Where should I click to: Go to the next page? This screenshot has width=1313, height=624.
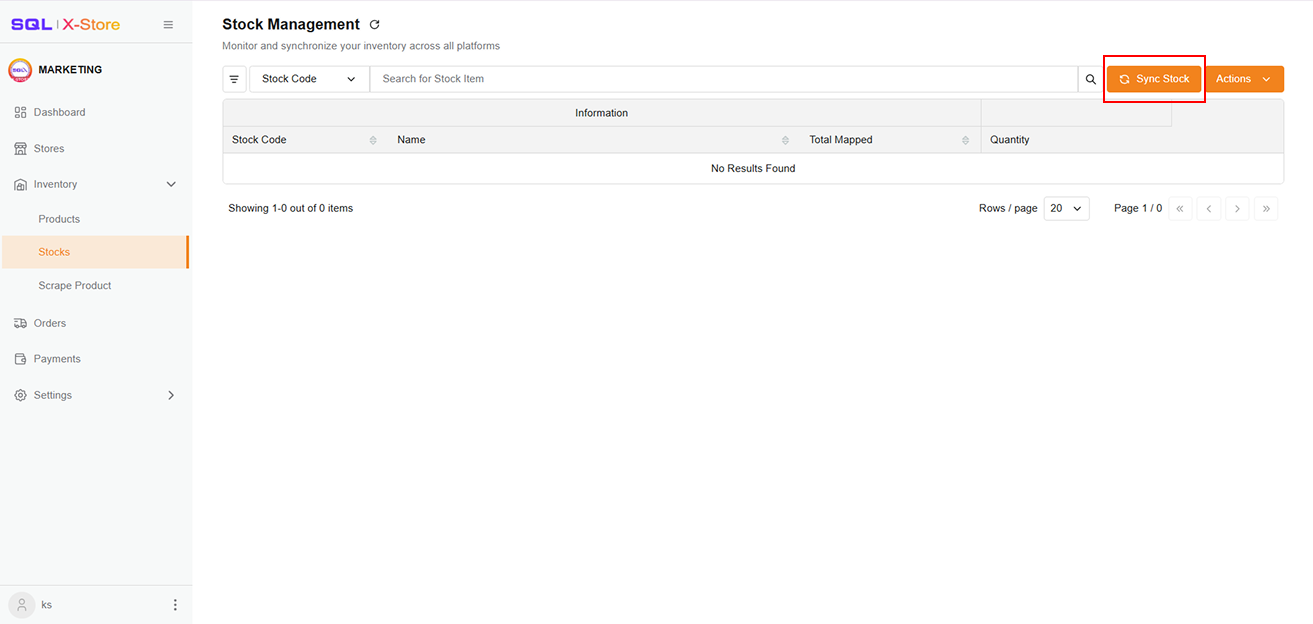tap(1238, 209)
